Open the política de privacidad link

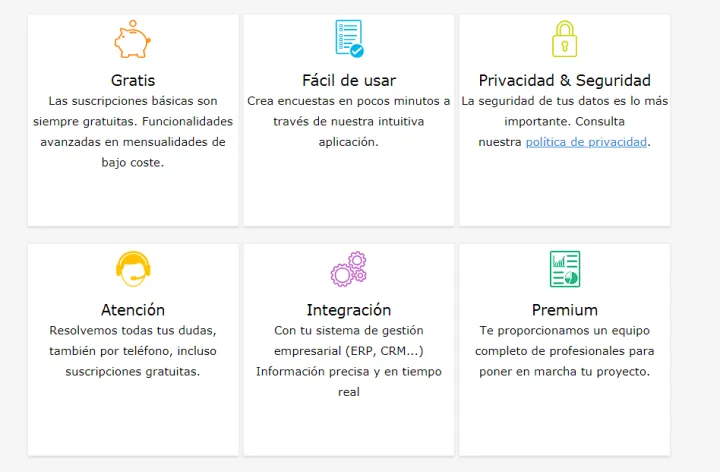(586, 142)
